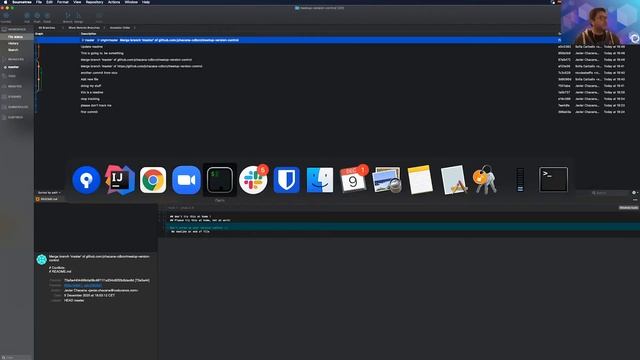Open the Edit menu
The image size is (640, 360).
[49, 2]
